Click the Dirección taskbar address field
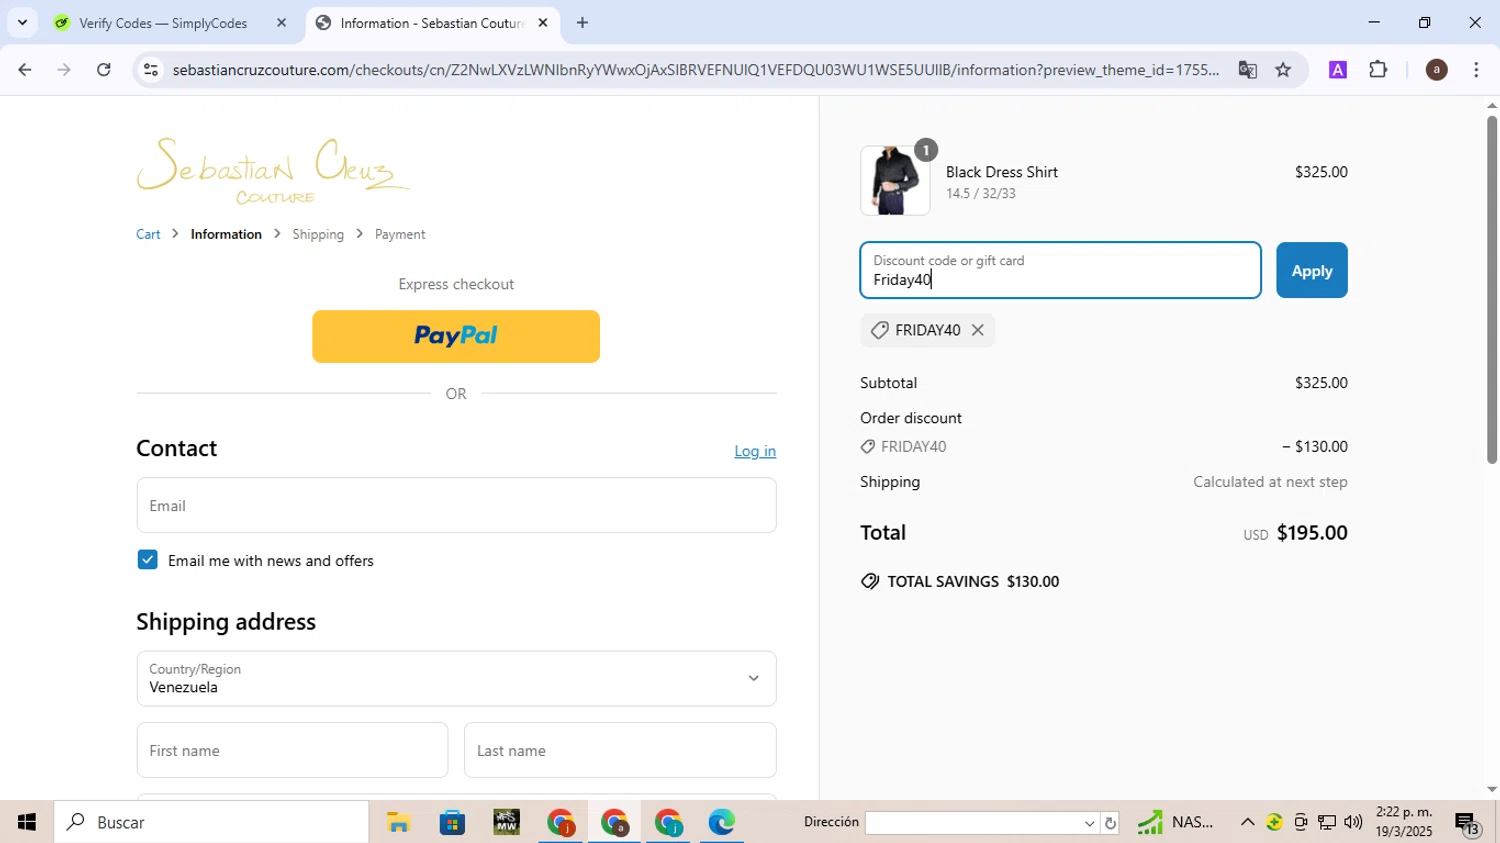 click(x=973, y=823)
